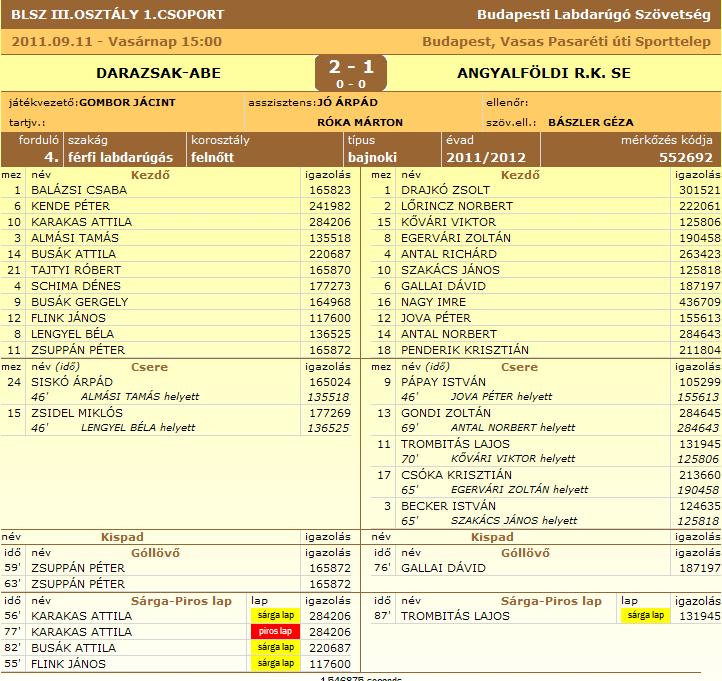
Task: Select away starter LŐRINCZ NORBERT
Action: click(x=457, y=206)
